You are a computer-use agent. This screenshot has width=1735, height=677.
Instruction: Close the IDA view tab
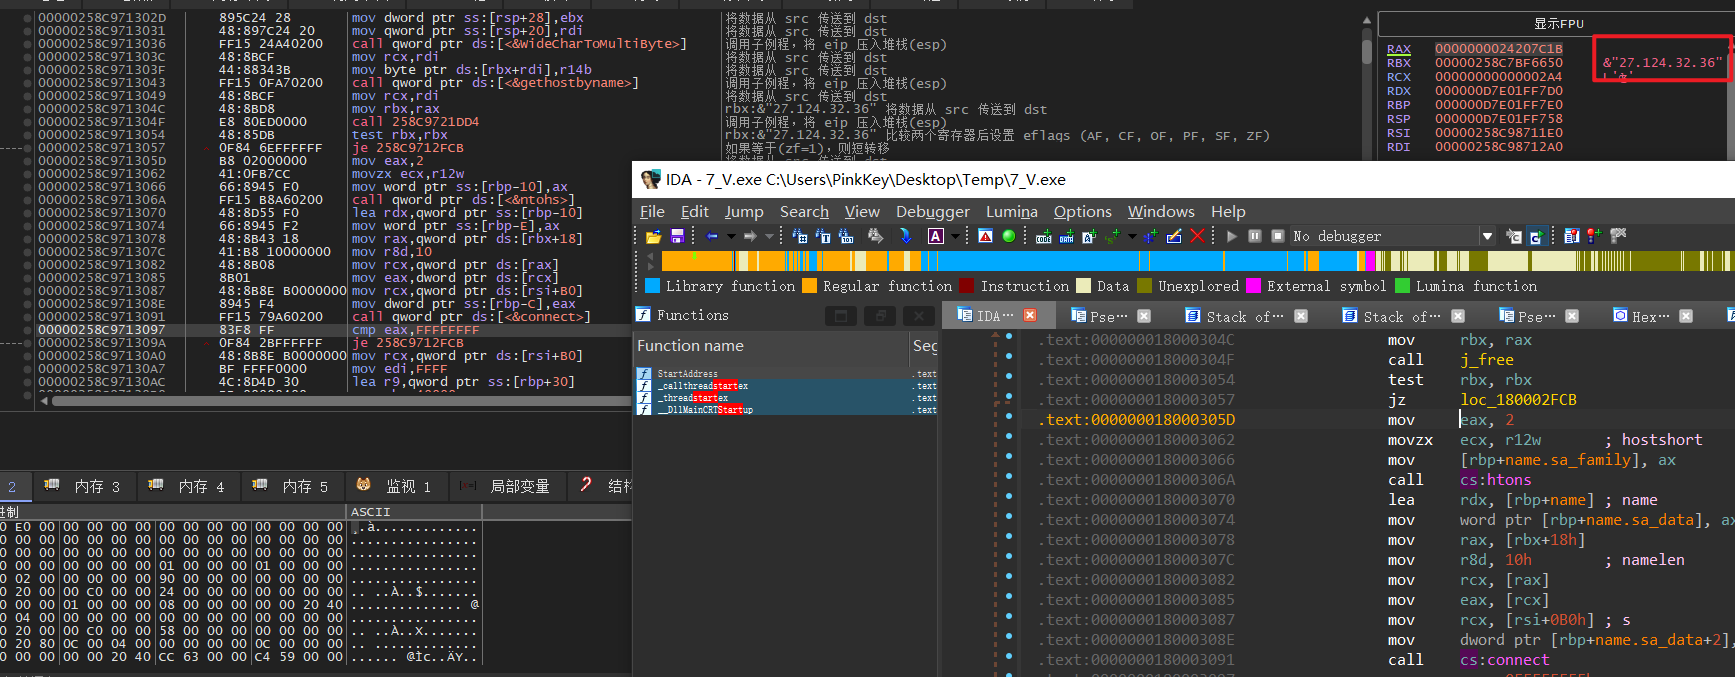[x=1030, y=315]
